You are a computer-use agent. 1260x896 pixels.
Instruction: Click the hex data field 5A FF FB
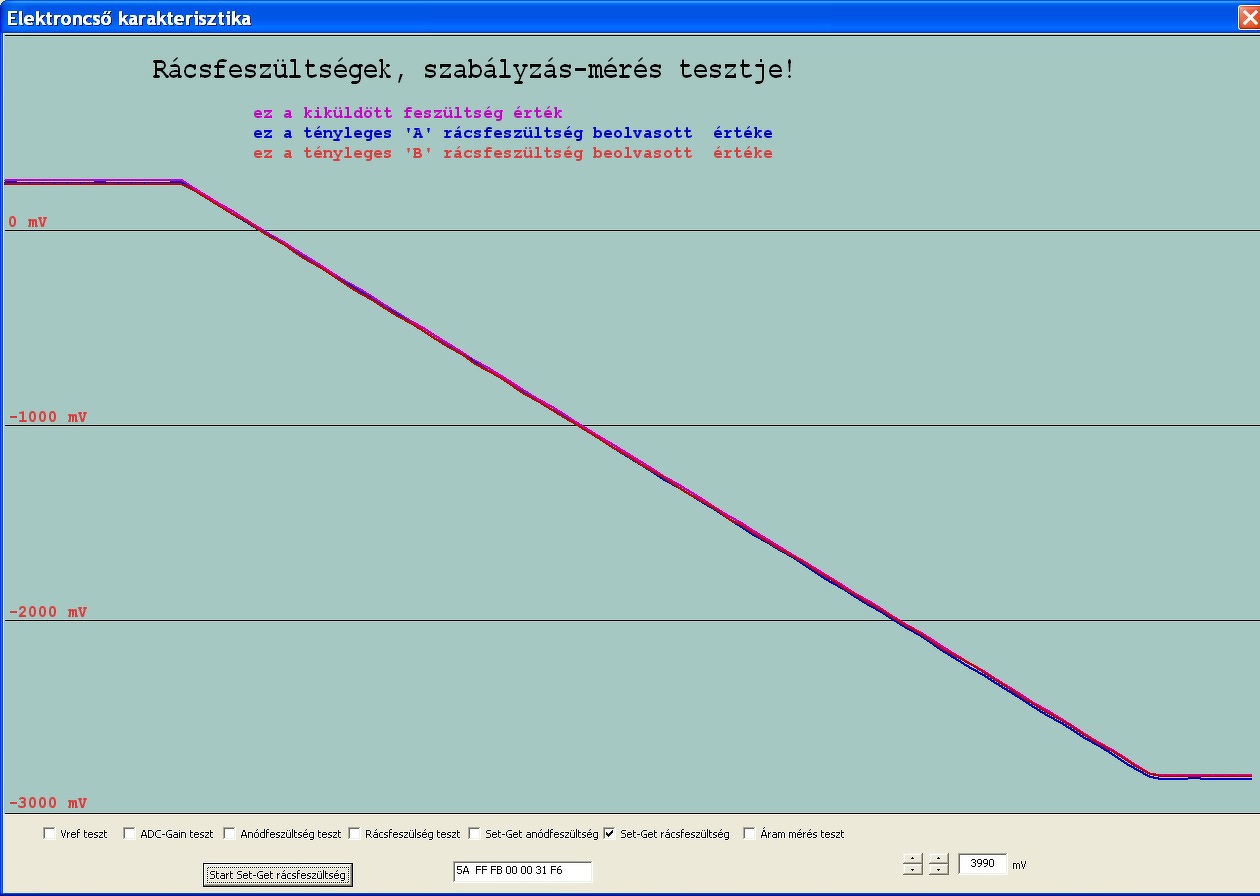[522, 871]
